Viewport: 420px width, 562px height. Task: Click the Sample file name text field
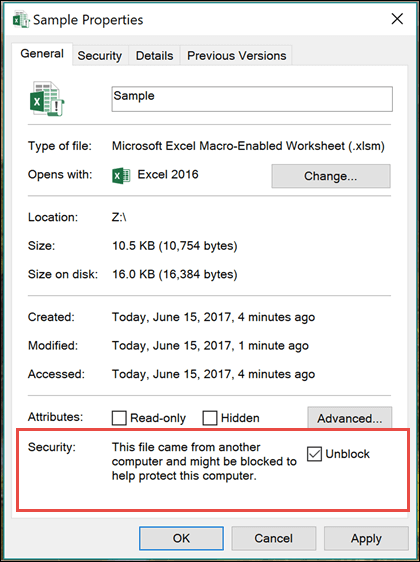pos(252,99)
